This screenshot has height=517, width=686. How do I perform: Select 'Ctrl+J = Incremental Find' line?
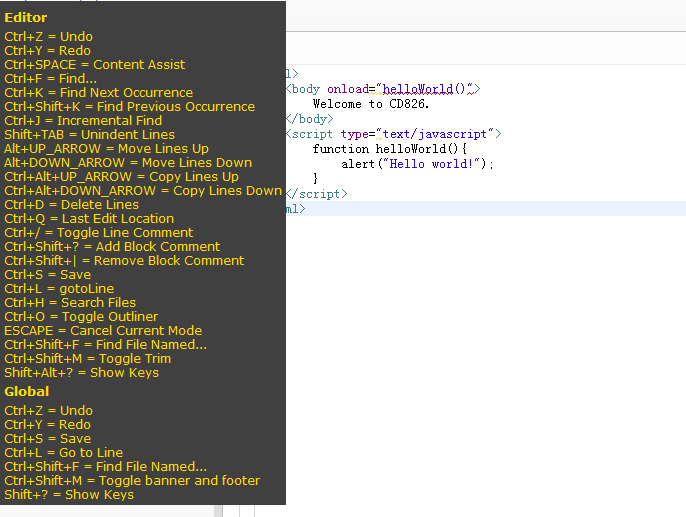[x=84, y=121]
